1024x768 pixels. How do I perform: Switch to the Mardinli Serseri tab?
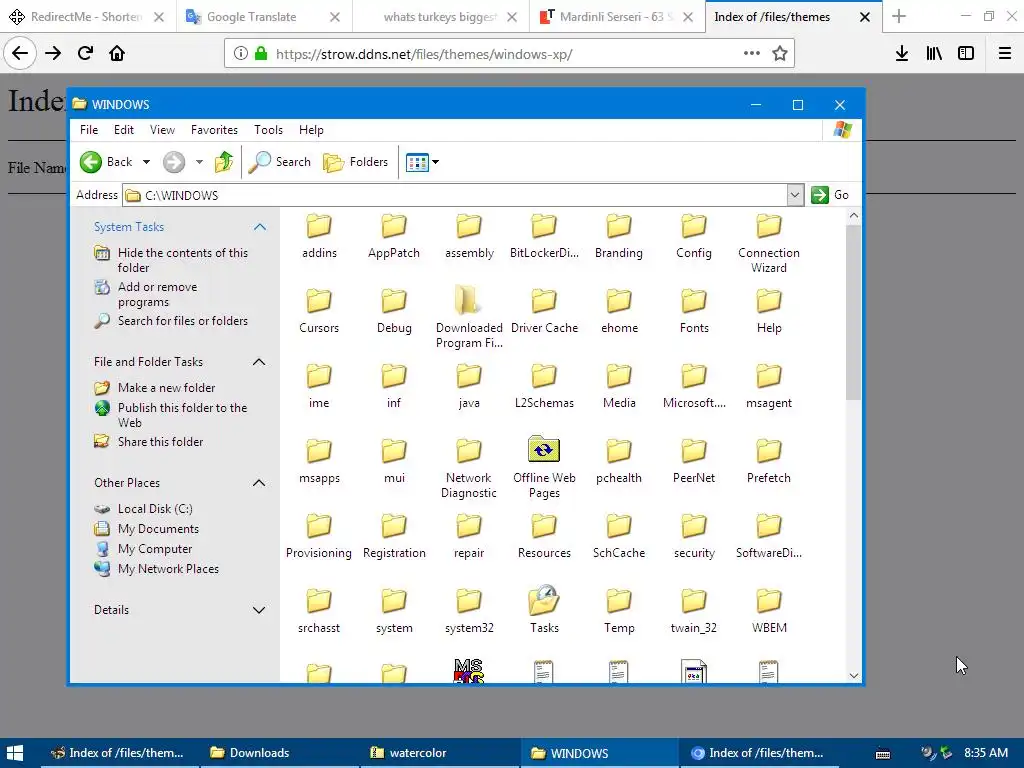[x=616, y=17]
